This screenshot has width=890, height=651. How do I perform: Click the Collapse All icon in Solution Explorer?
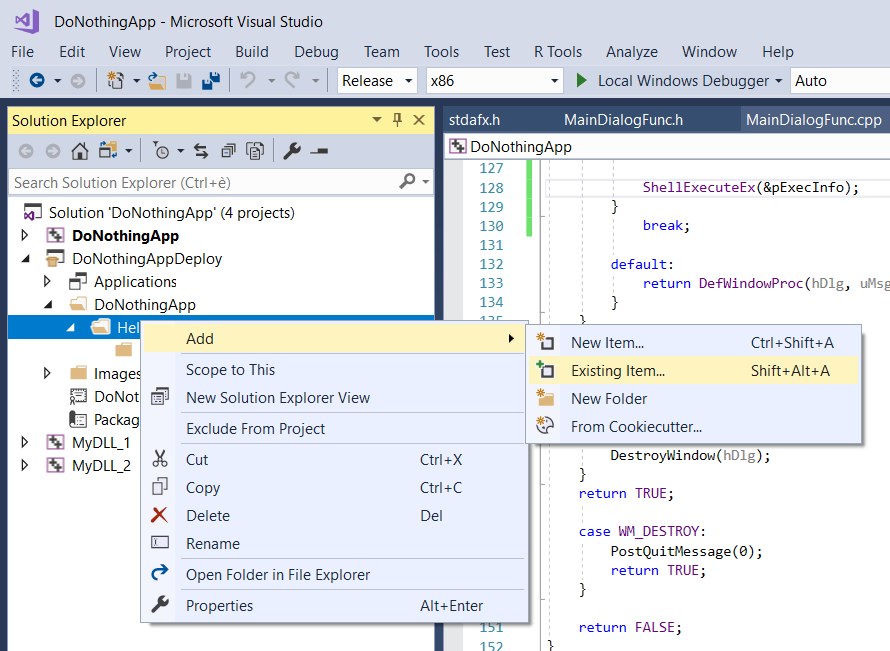(x=228, y=151)
